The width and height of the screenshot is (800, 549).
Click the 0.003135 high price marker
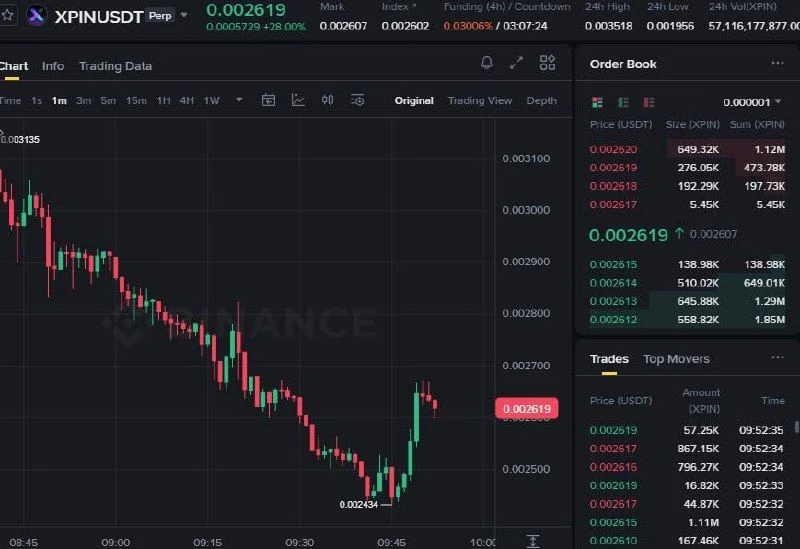20,139
